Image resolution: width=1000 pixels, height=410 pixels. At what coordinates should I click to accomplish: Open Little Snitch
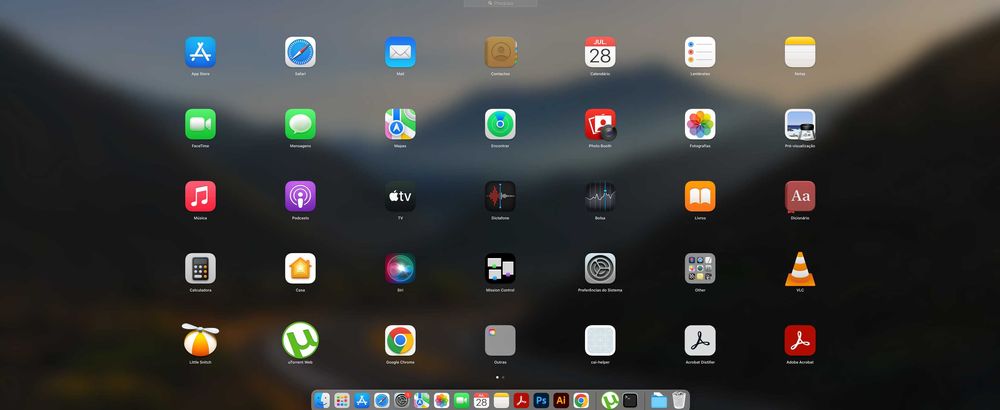(x=200, y=340)
